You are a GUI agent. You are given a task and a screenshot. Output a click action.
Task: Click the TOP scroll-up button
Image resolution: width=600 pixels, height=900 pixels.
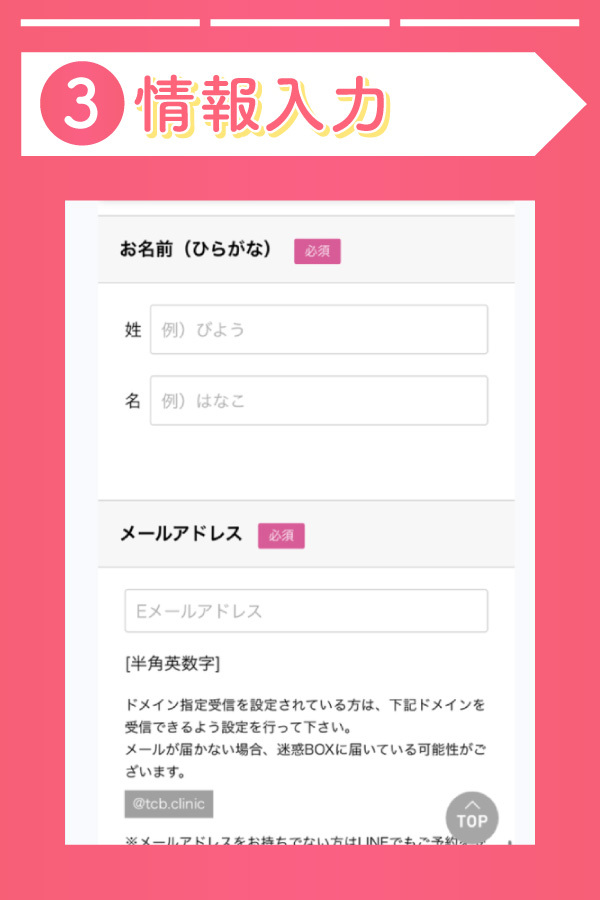471,816
